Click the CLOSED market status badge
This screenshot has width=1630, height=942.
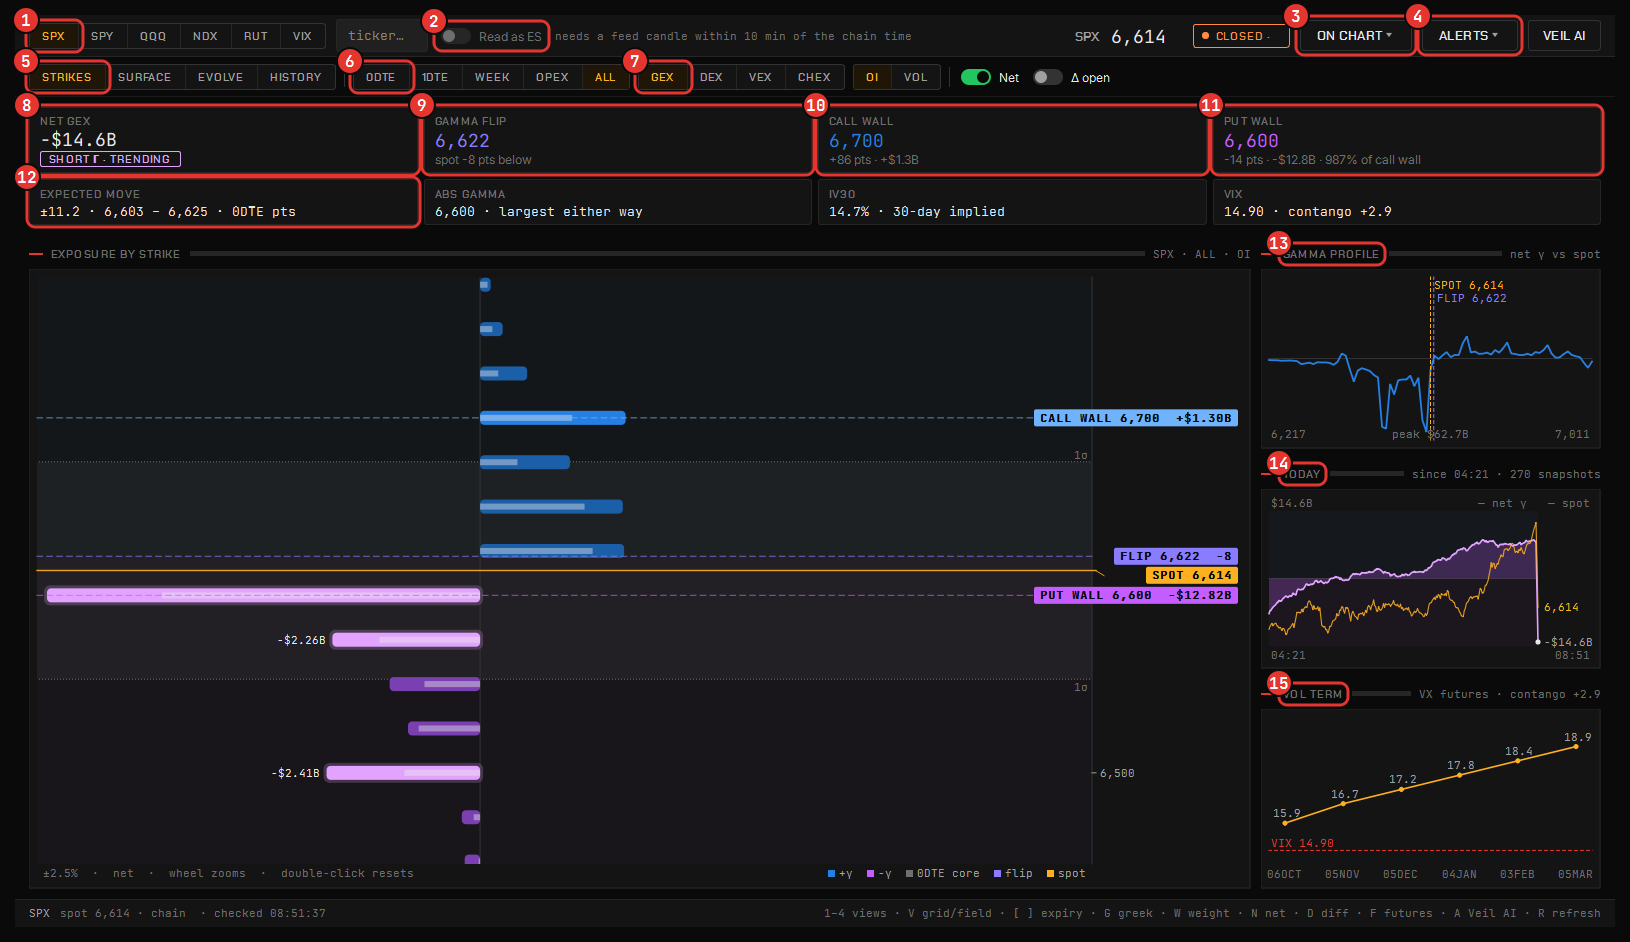click(x=1240, y=36)
